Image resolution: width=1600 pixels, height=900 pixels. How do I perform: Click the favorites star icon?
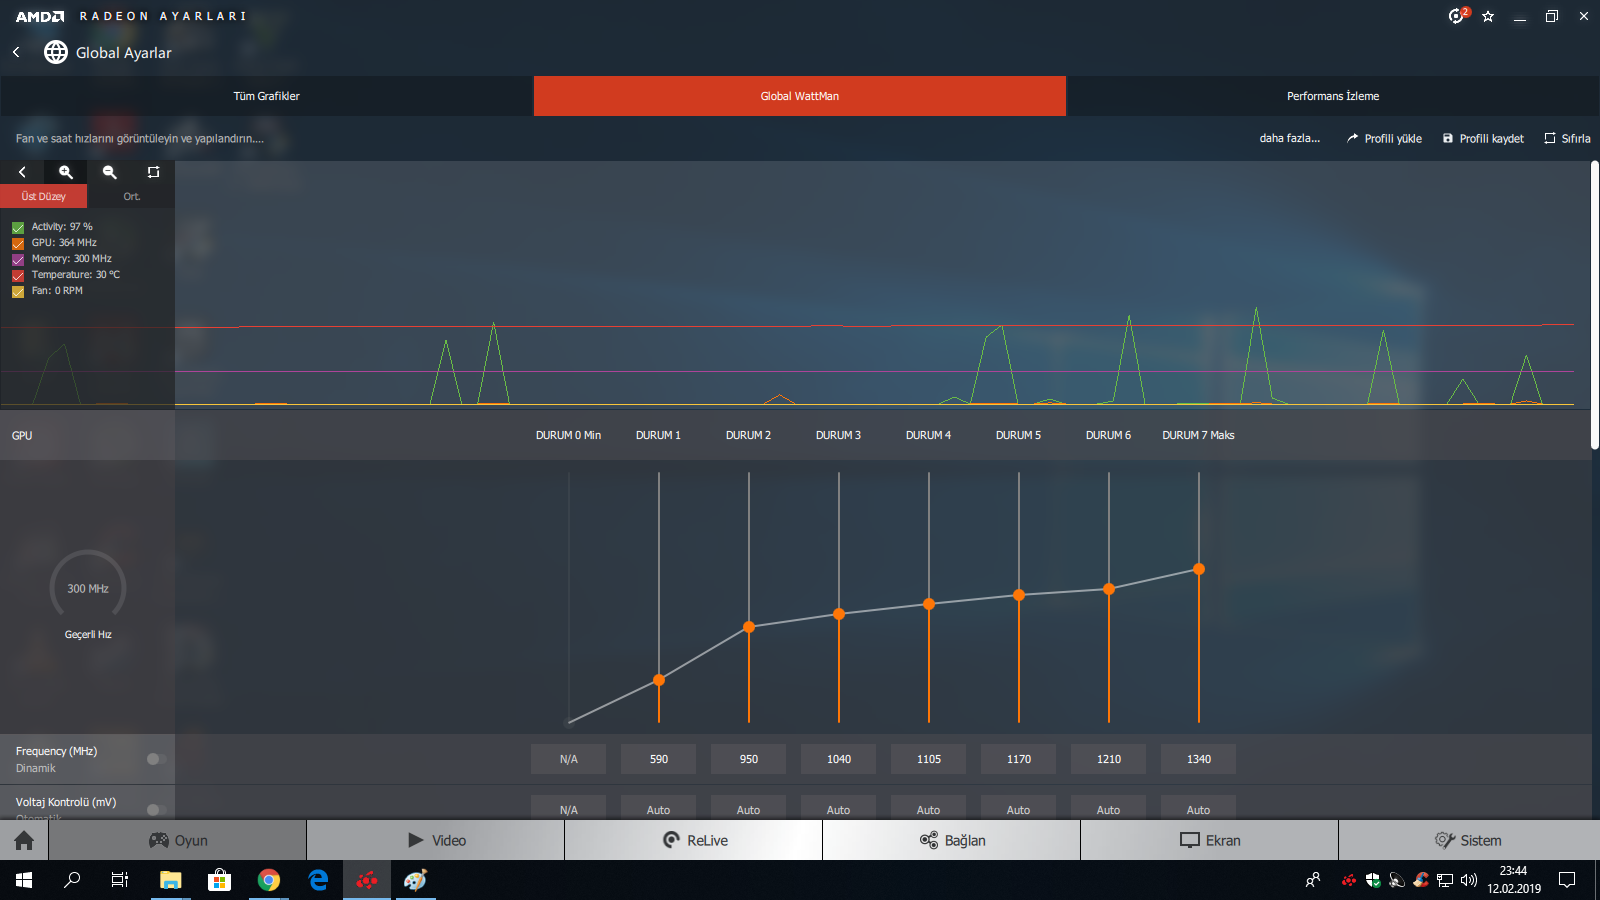tap(1488, 16)
